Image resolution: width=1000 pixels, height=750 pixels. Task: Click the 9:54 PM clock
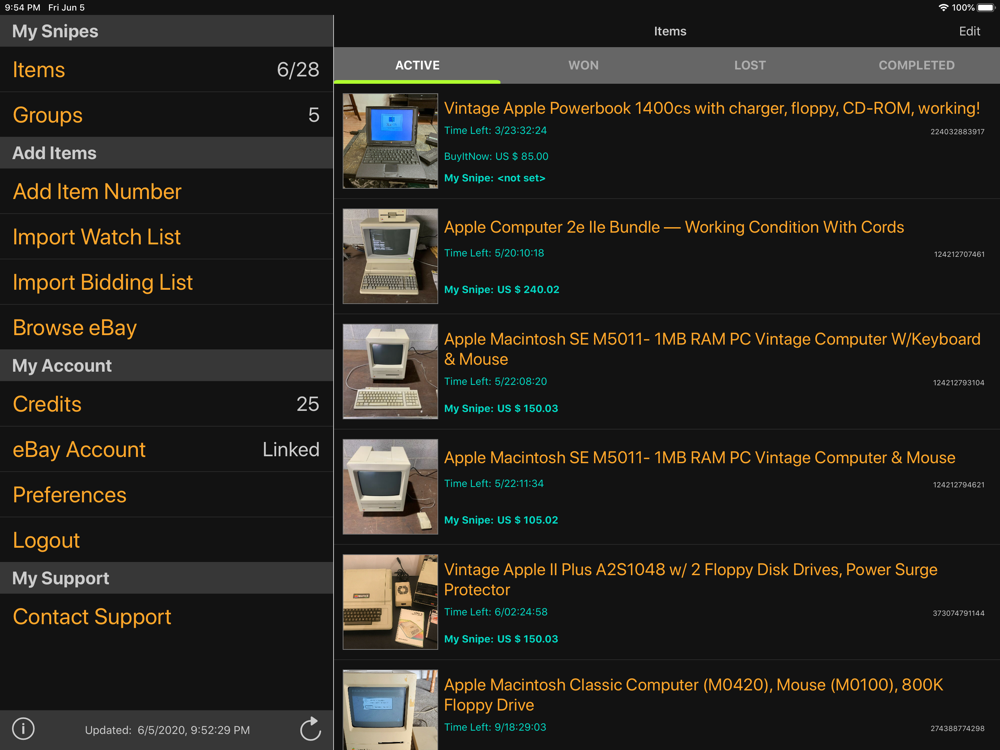[x=22, y=8]
